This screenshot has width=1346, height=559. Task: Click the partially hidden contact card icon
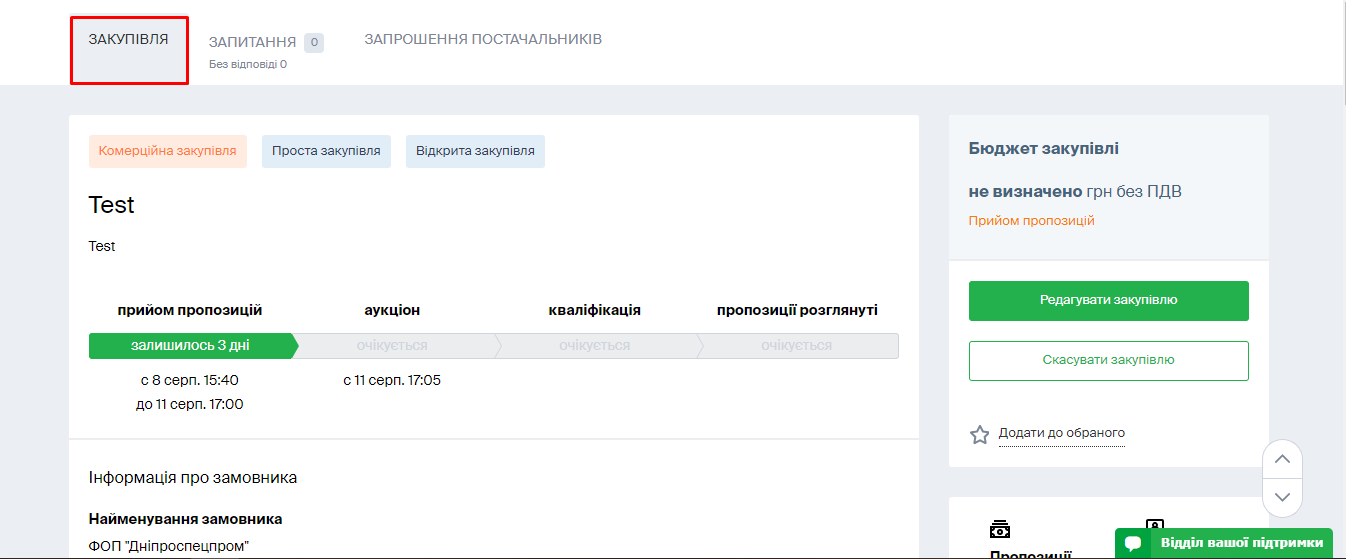tap(1155, 524)
